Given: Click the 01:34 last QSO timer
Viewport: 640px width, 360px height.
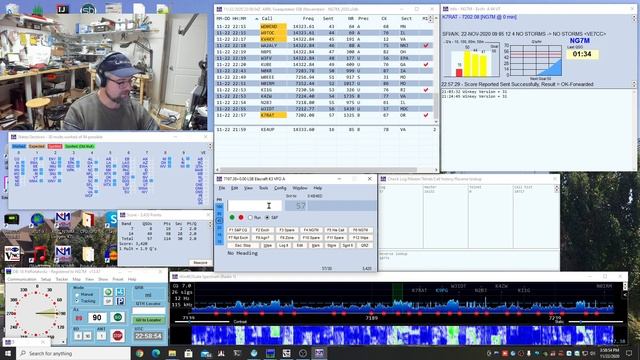Looking at the screenshot, I should 582,54.
